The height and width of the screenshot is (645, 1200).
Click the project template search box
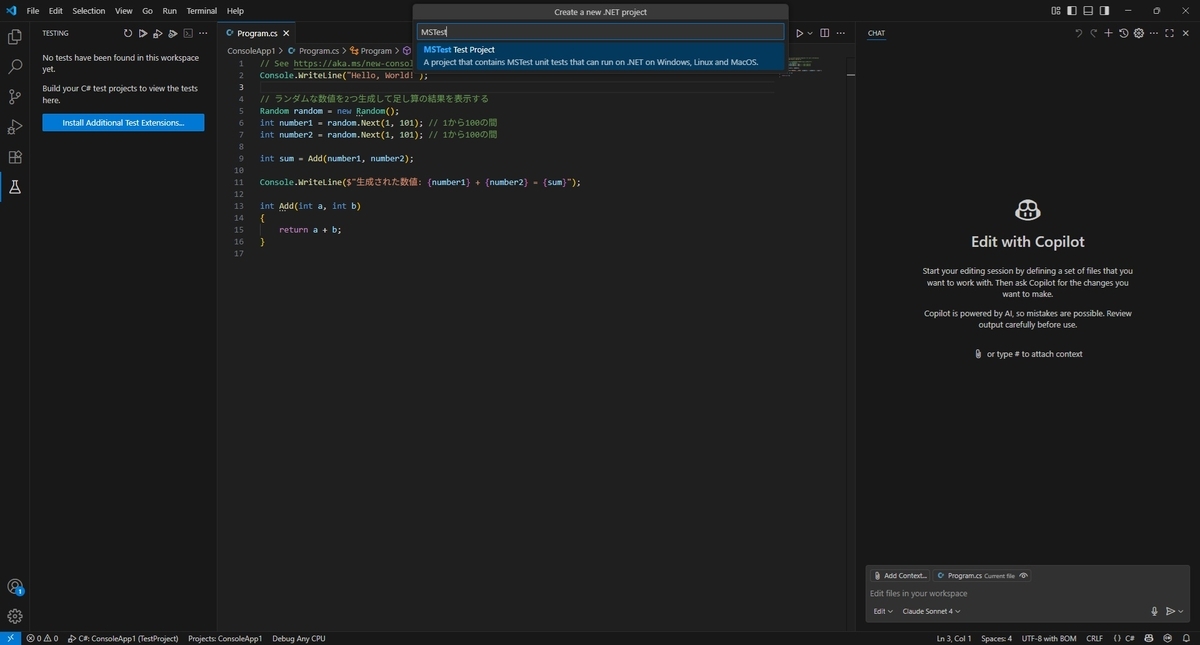coord(600,32)
